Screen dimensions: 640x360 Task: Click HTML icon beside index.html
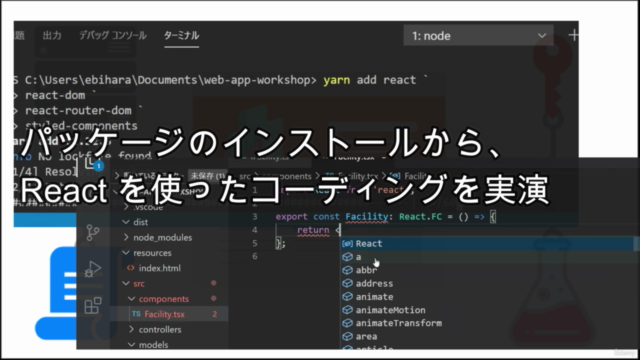coord(131,268)
